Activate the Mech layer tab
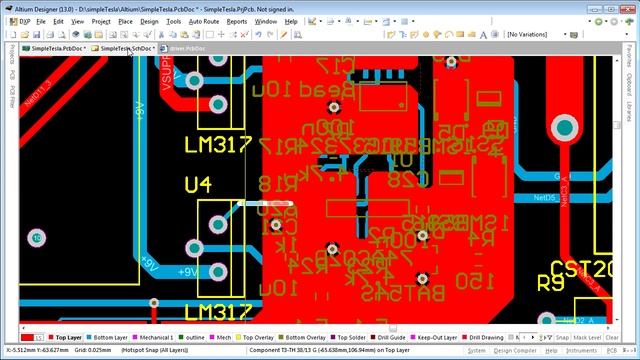 click(220, 338)
